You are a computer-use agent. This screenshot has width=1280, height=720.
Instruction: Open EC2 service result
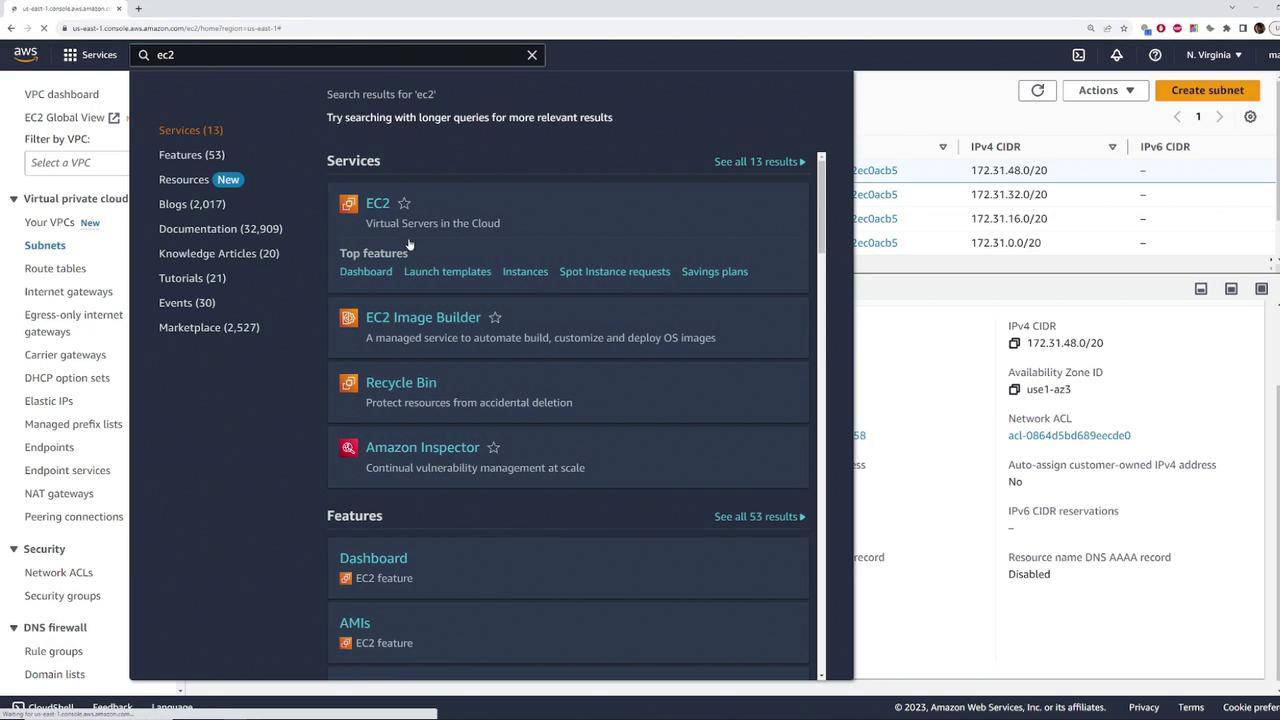(377, 203)
